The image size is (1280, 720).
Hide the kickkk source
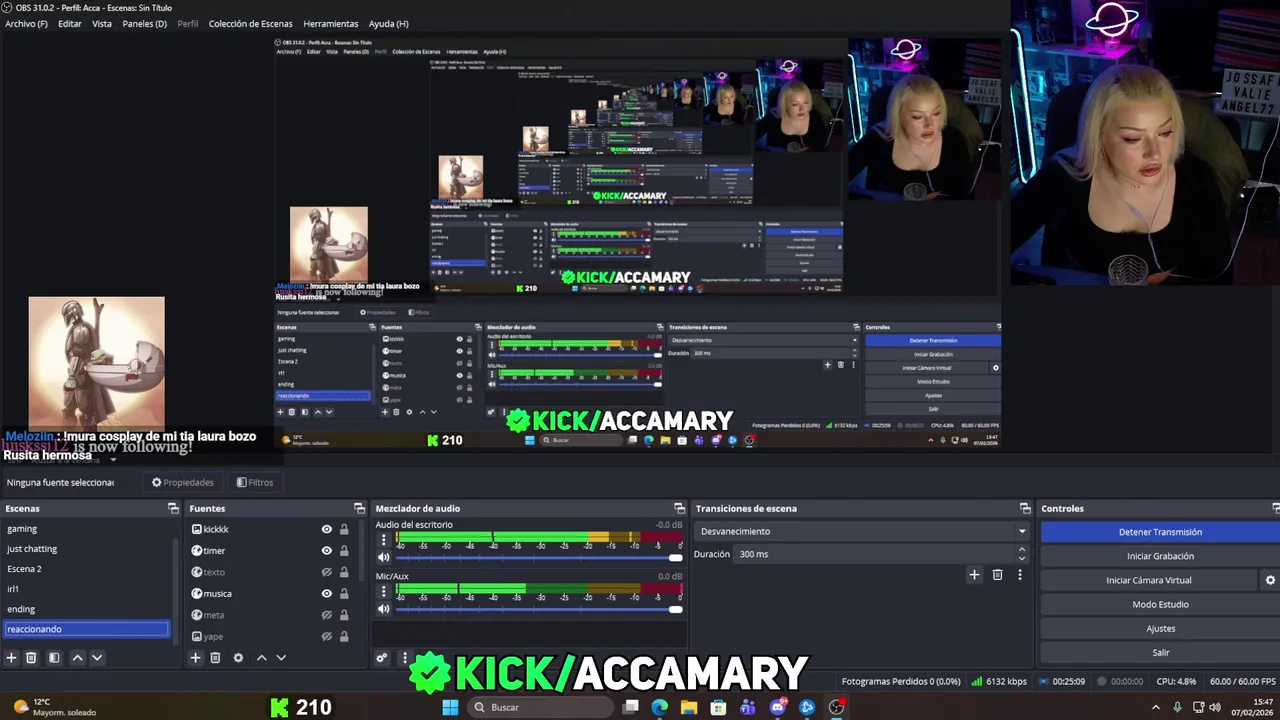tap(326, 529)
